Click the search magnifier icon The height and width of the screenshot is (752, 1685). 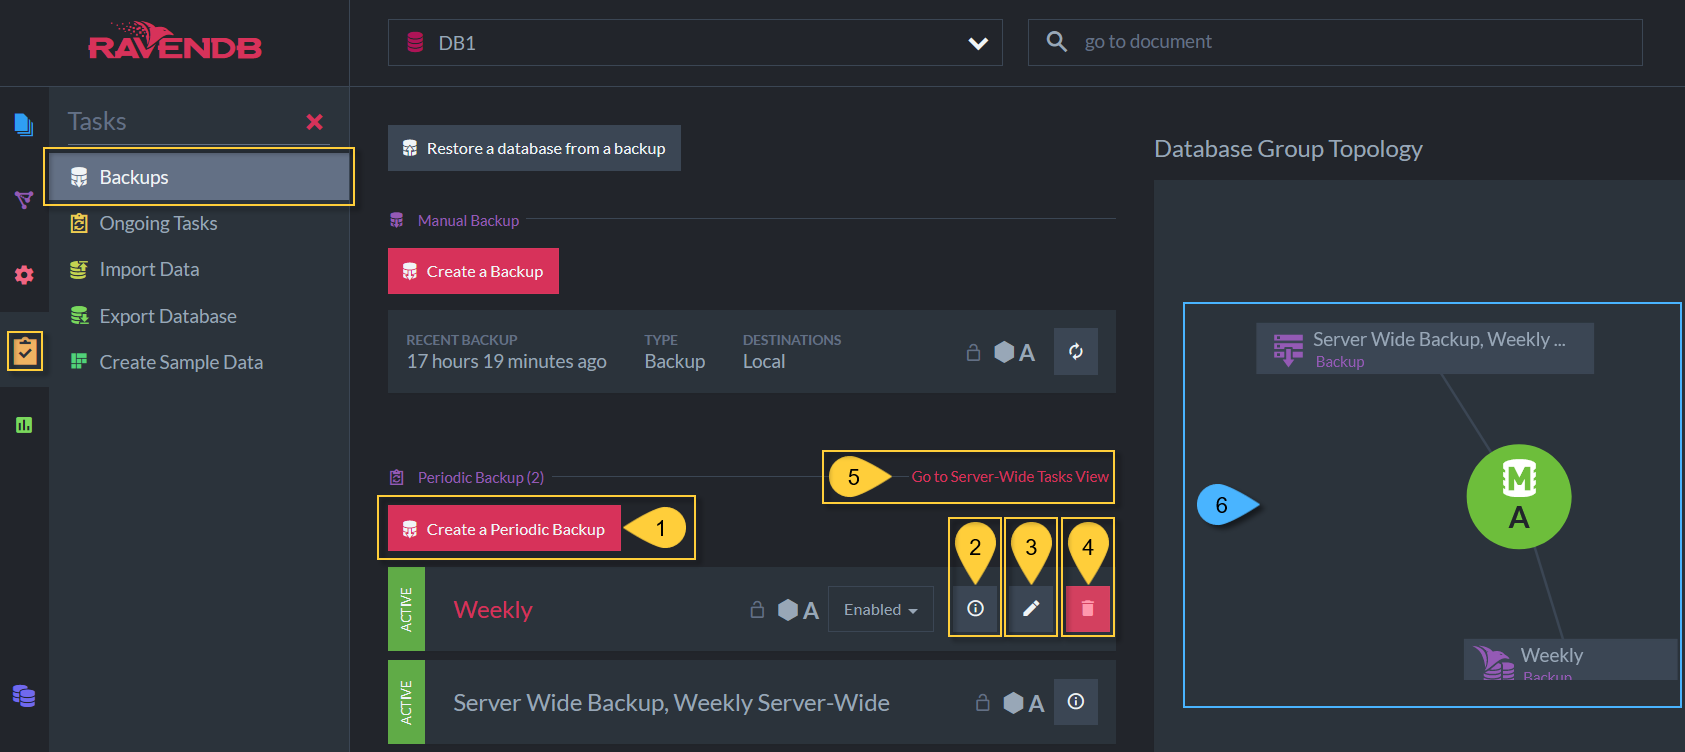tap(1057, 42)
